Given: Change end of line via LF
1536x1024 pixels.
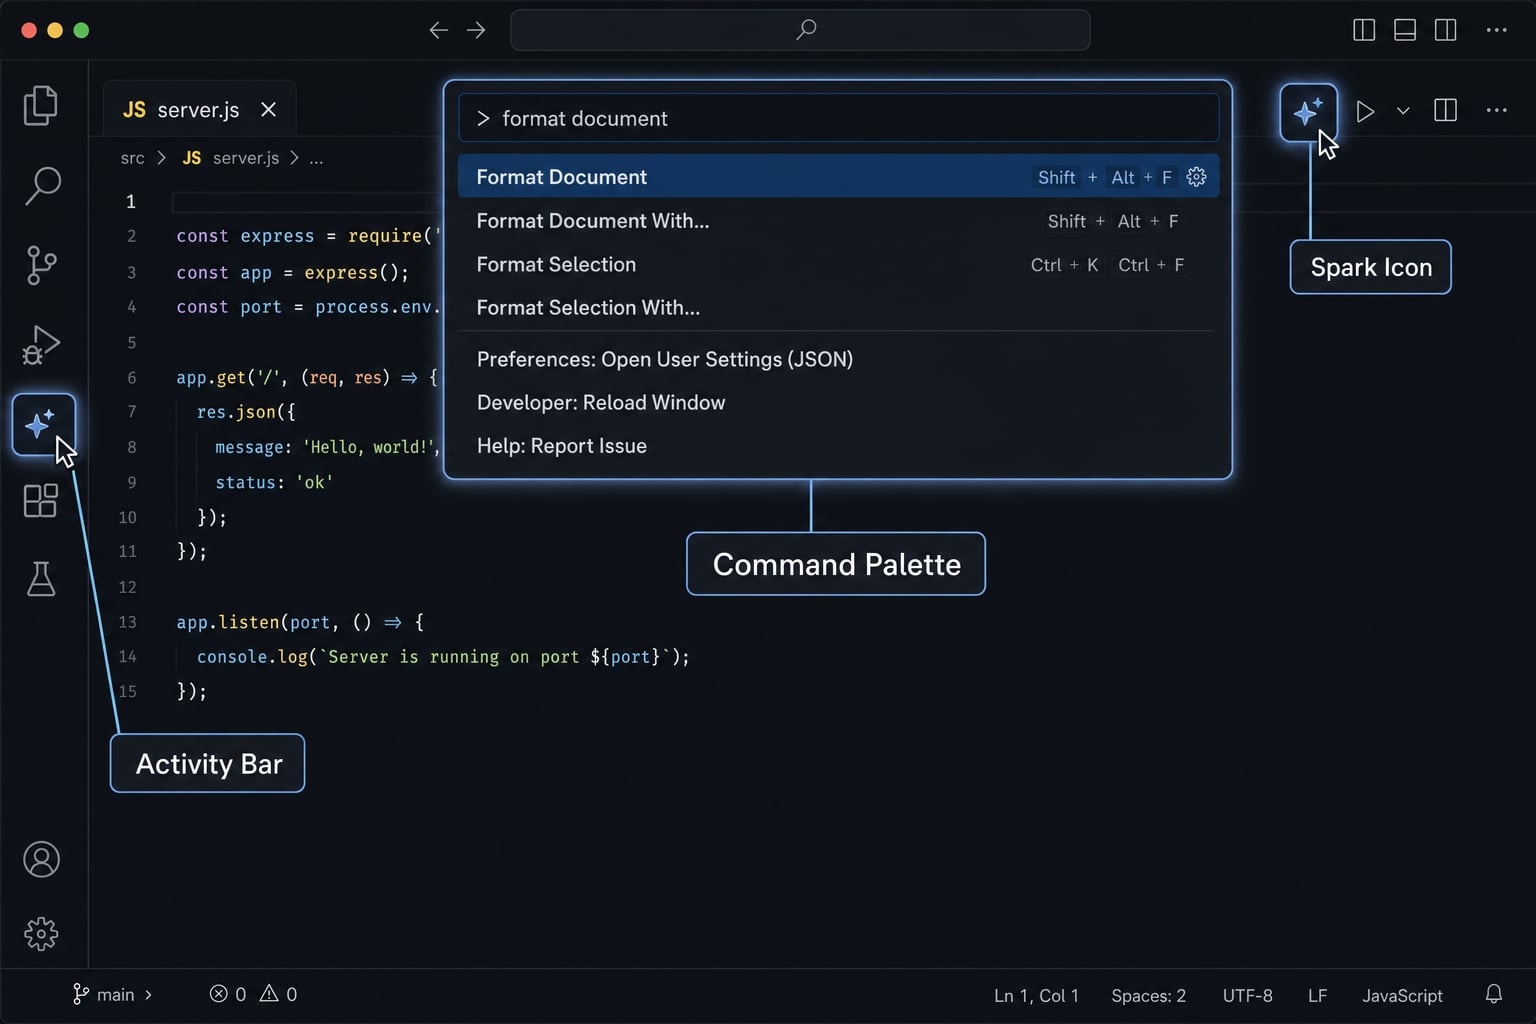Looking at the screenshot, I should coord(1317,996).
